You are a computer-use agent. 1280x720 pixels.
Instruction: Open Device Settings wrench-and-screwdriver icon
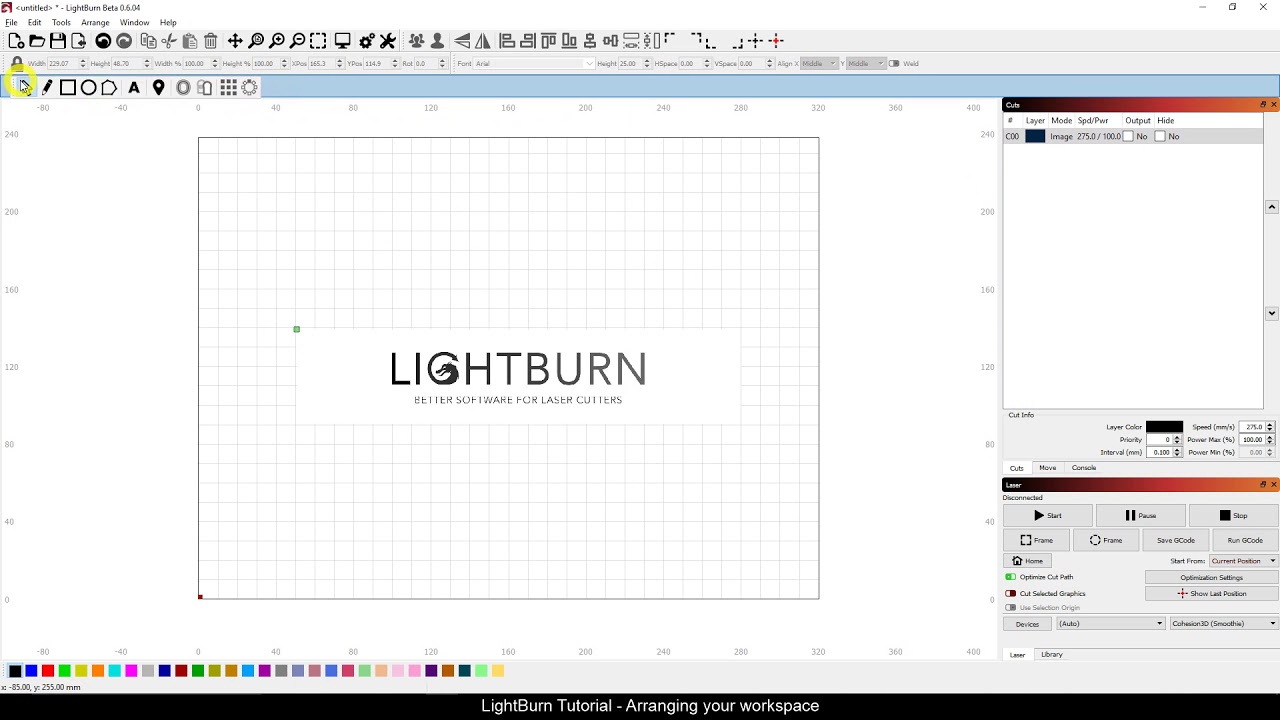[388, 41]
